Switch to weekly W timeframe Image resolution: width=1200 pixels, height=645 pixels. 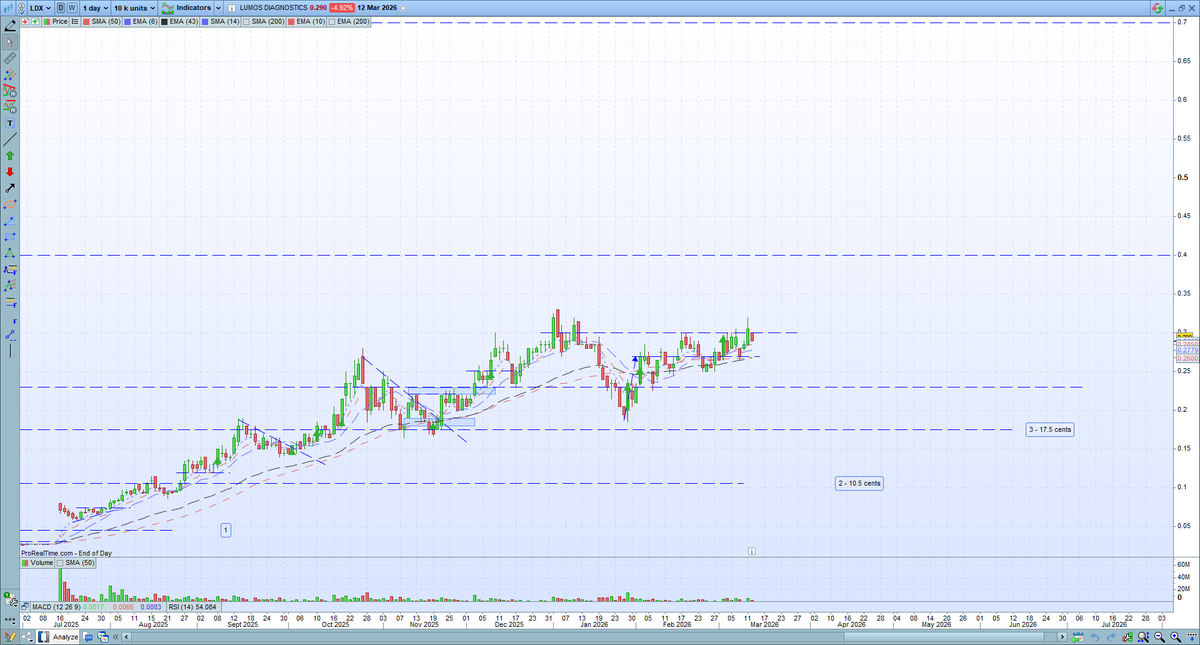(x=71, y=7)
